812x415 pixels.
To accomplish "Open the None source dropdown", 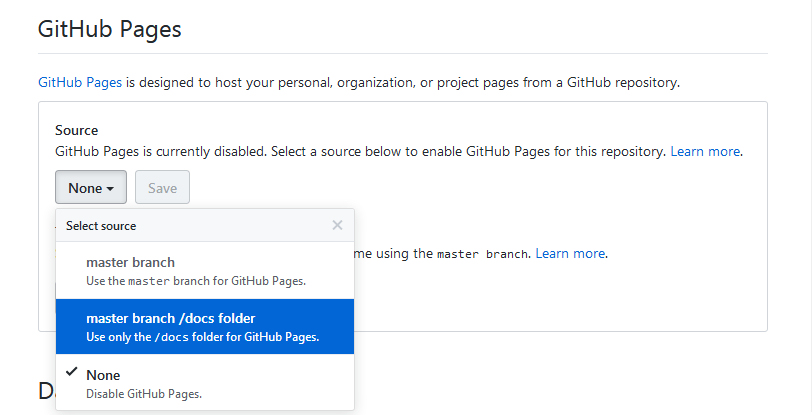I will pyautogui.click(x=91, y=188).
